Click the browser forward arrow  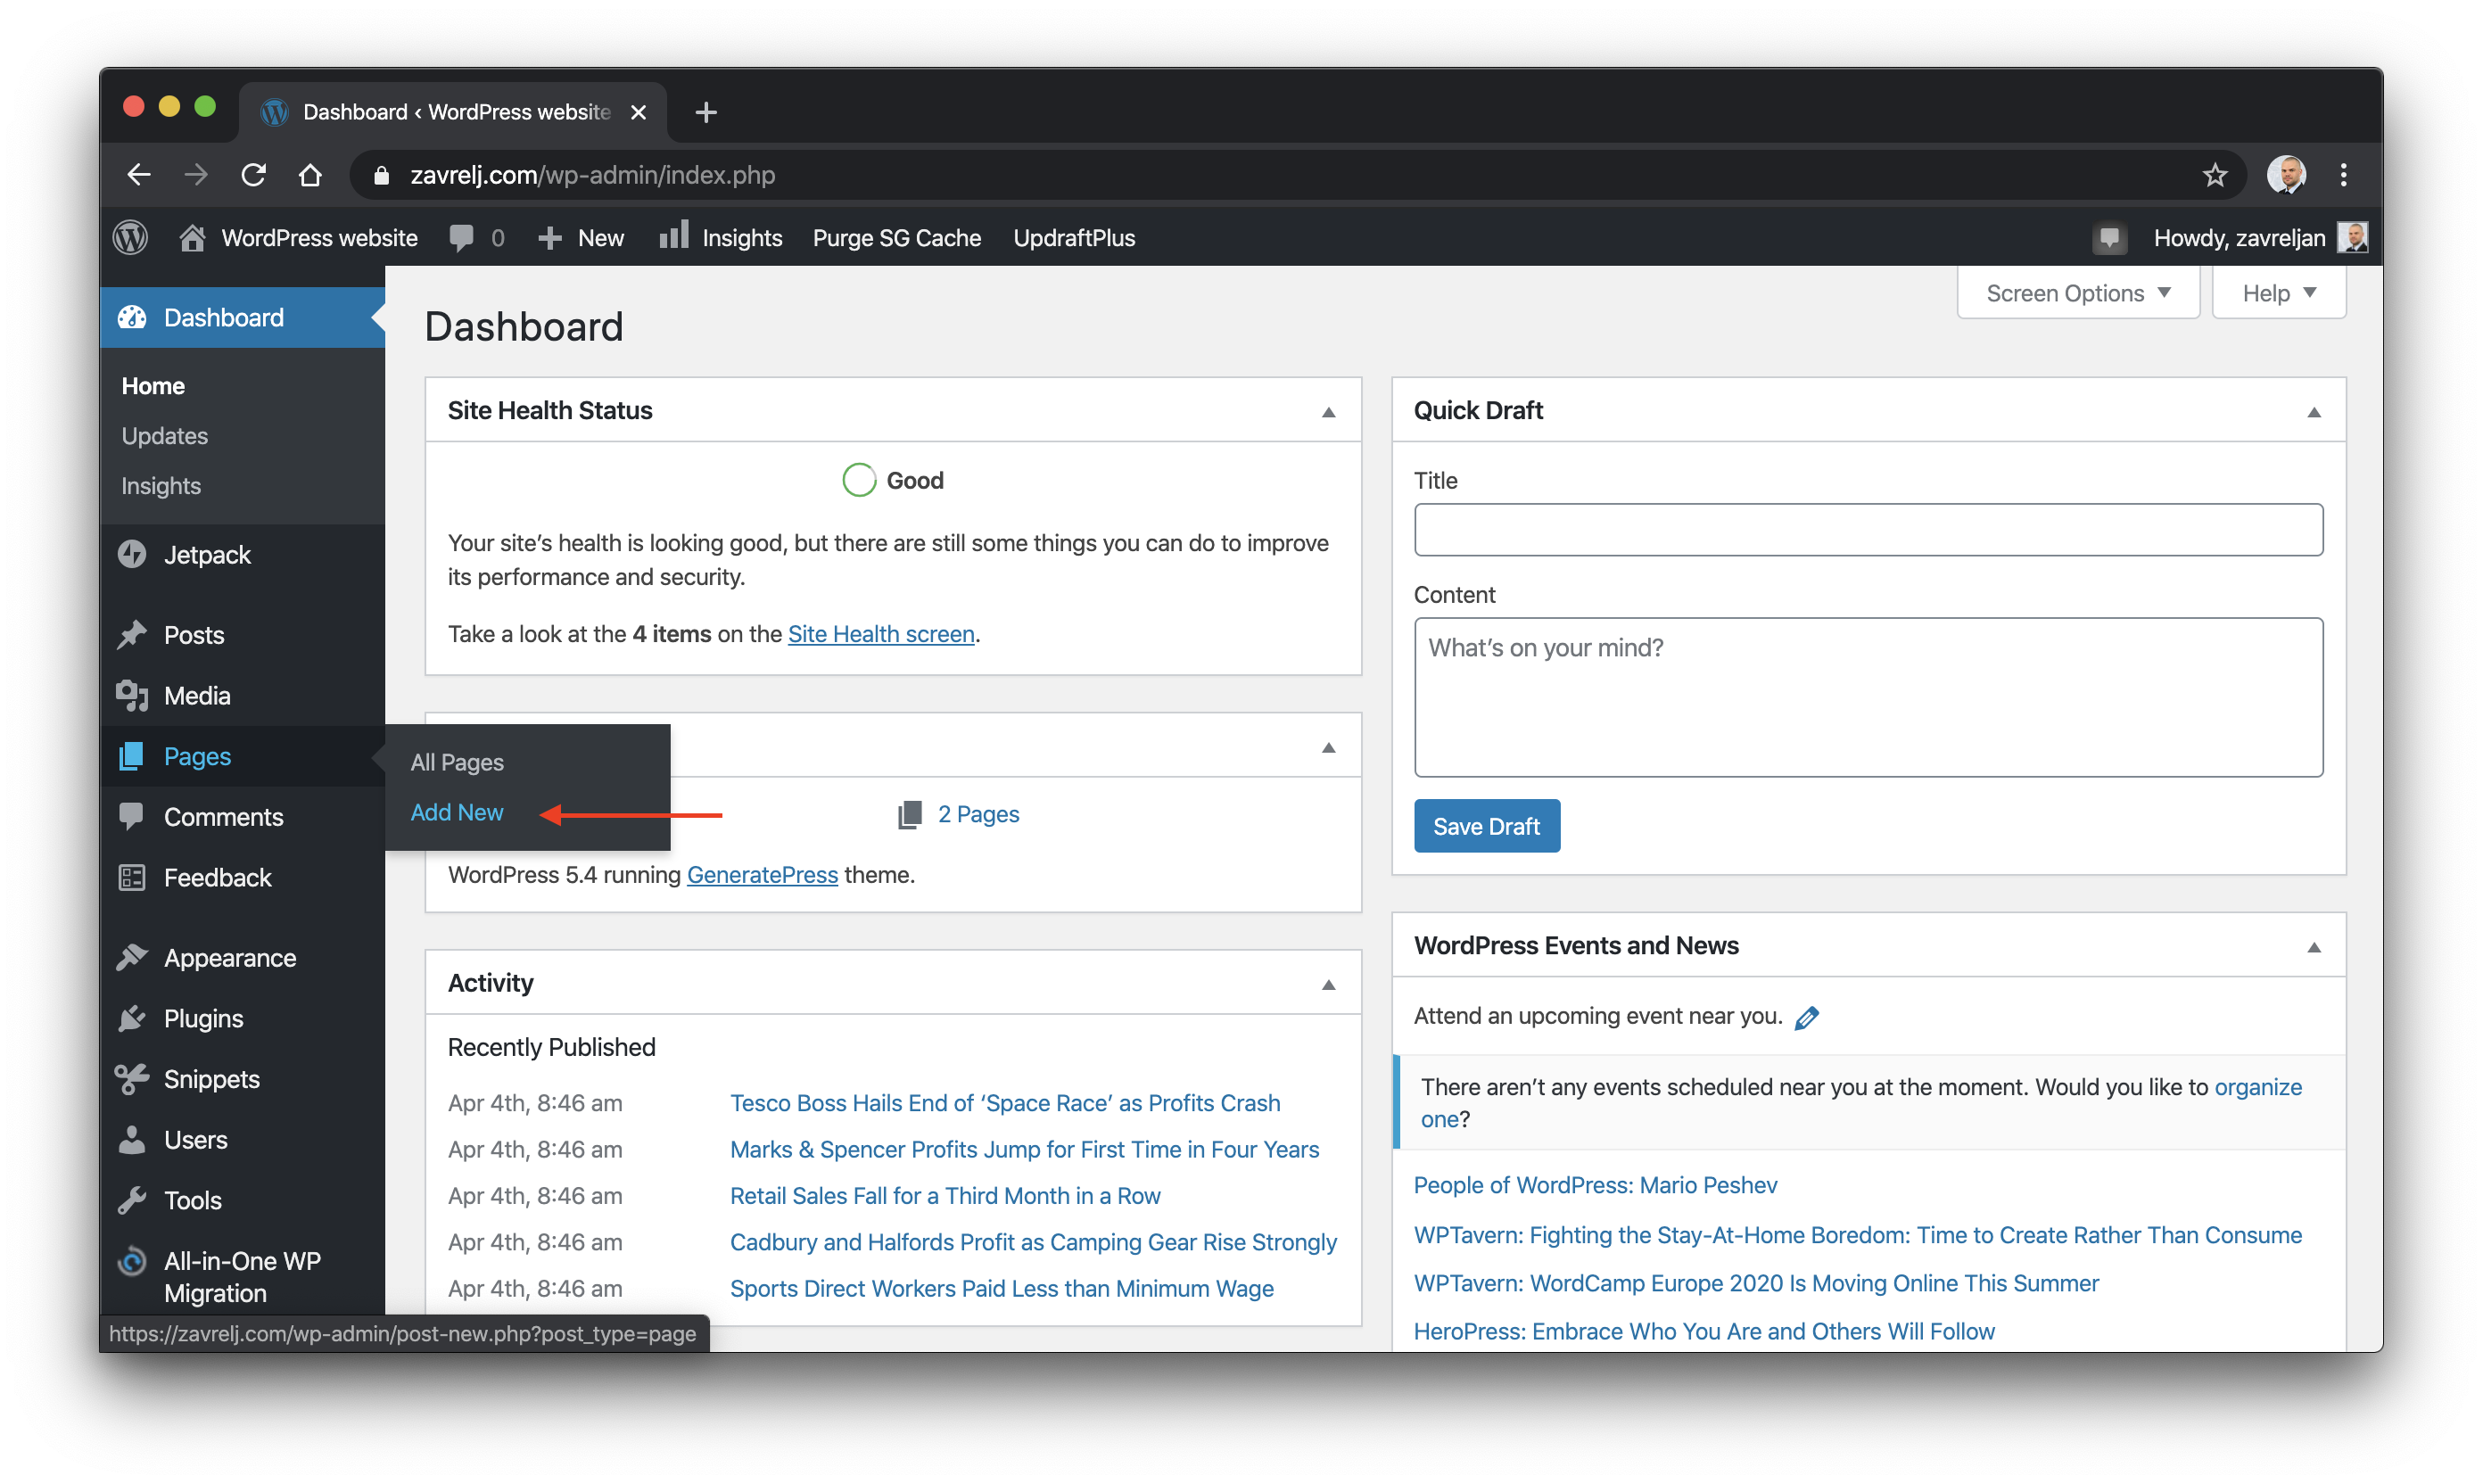pyautogui.click(x=196, y=175)
